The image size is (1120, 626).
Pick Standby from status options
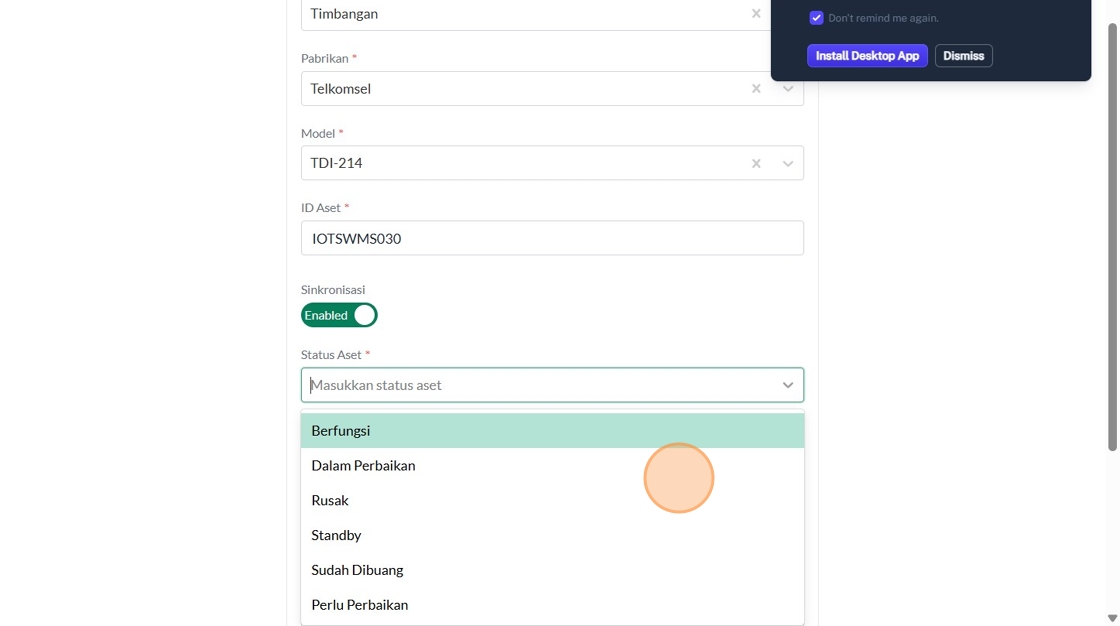pyautogui.click(x=336, y=536)
